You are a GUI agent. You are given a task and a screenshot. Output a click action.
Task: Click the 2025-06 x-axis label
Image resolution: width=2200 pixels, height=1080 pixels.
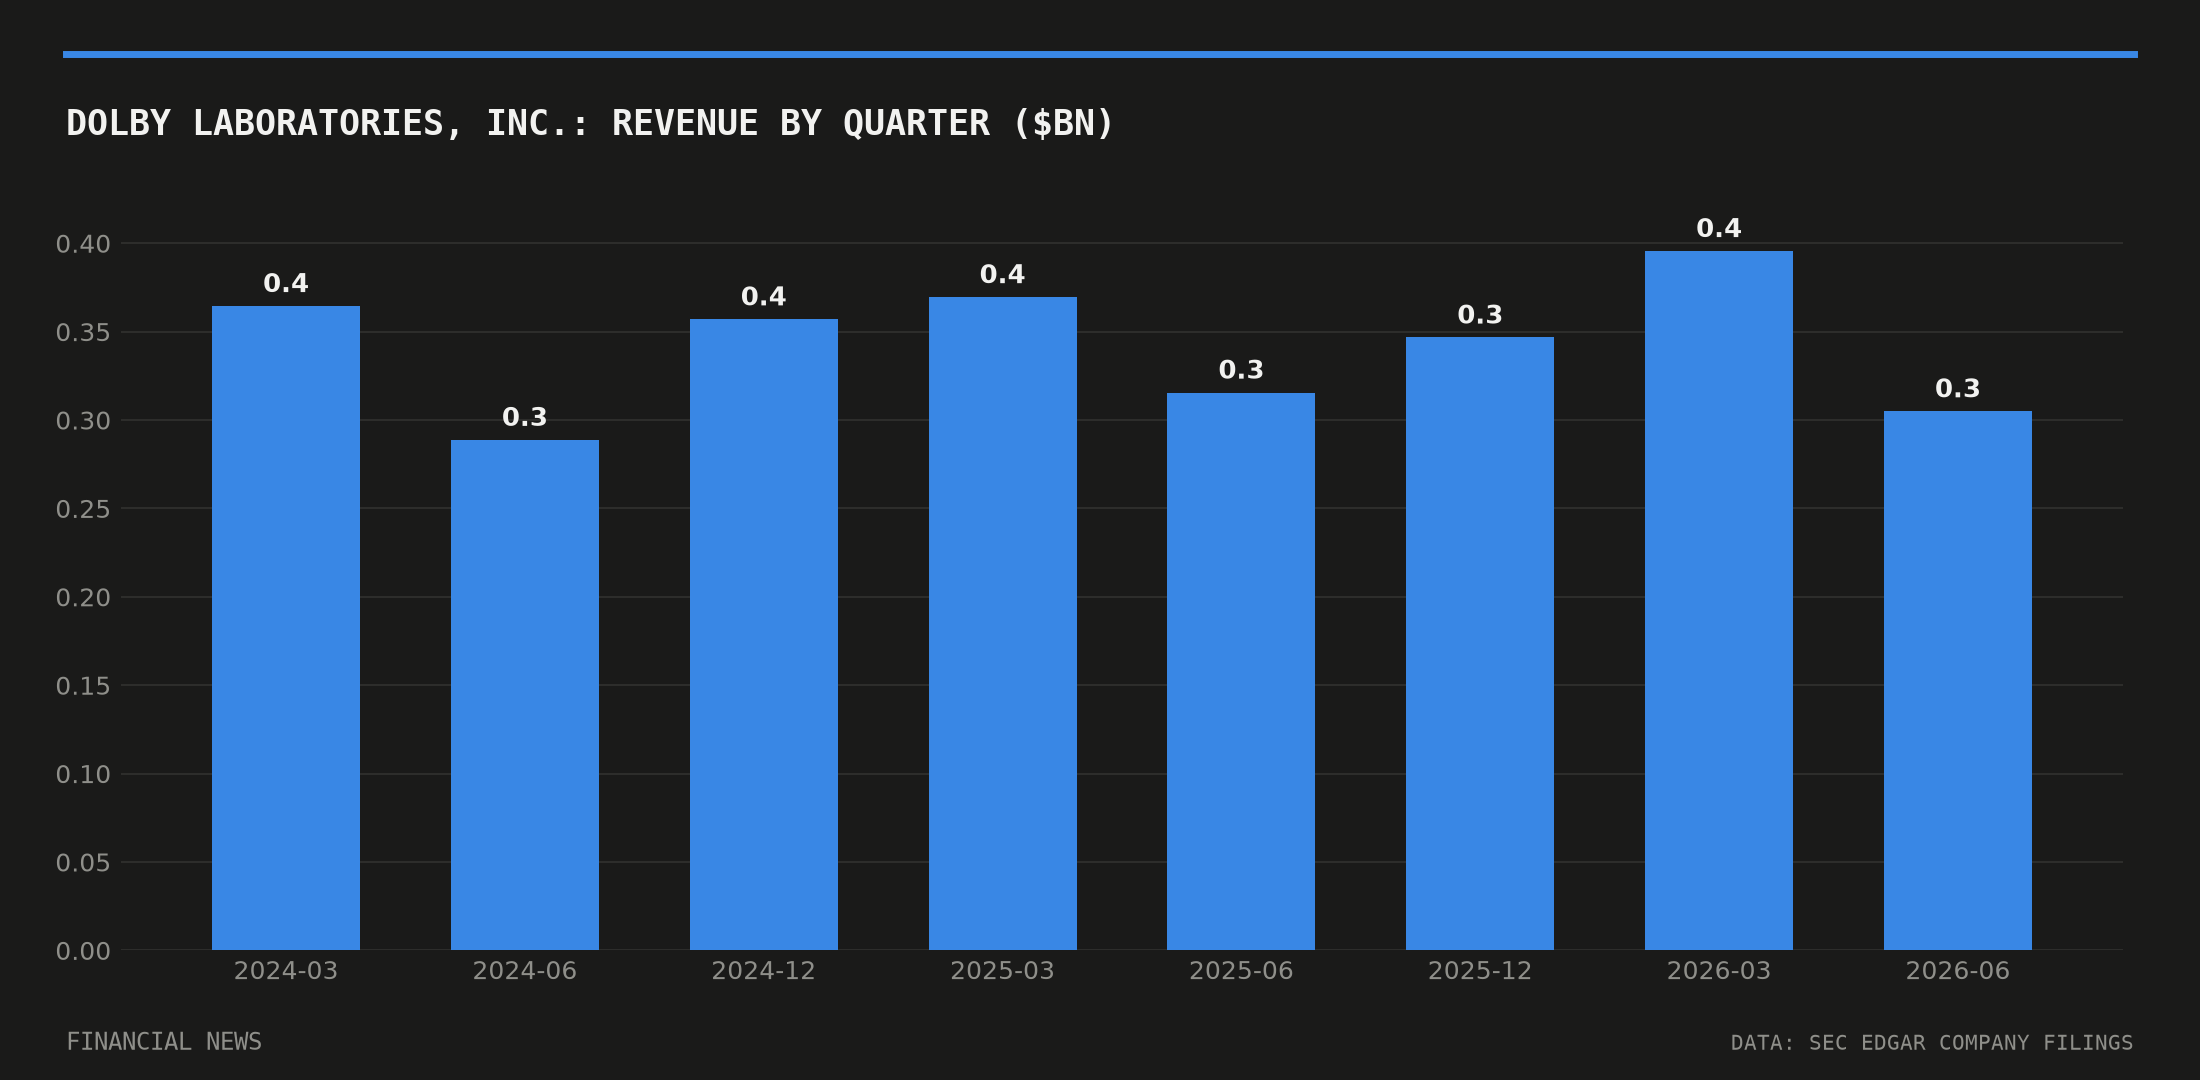[1241, 971]
